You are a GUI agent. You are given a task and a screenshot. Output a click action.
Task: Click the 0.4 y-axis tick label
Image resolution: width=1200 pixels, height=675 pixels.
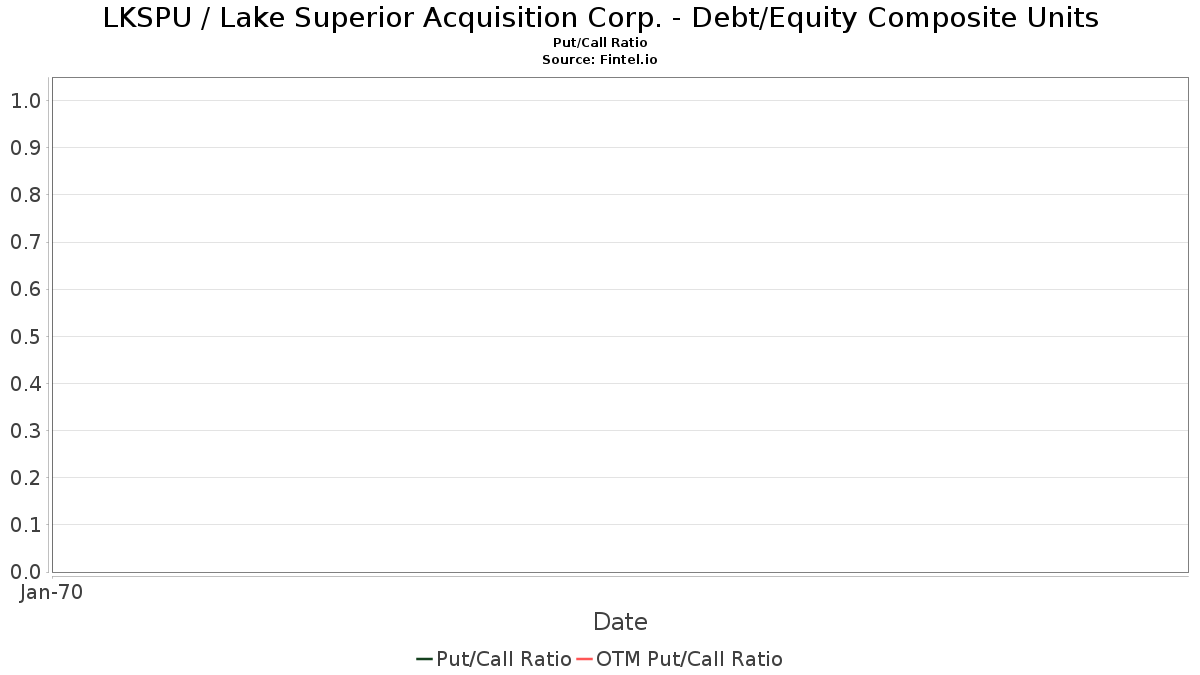(x=26, y=384)
